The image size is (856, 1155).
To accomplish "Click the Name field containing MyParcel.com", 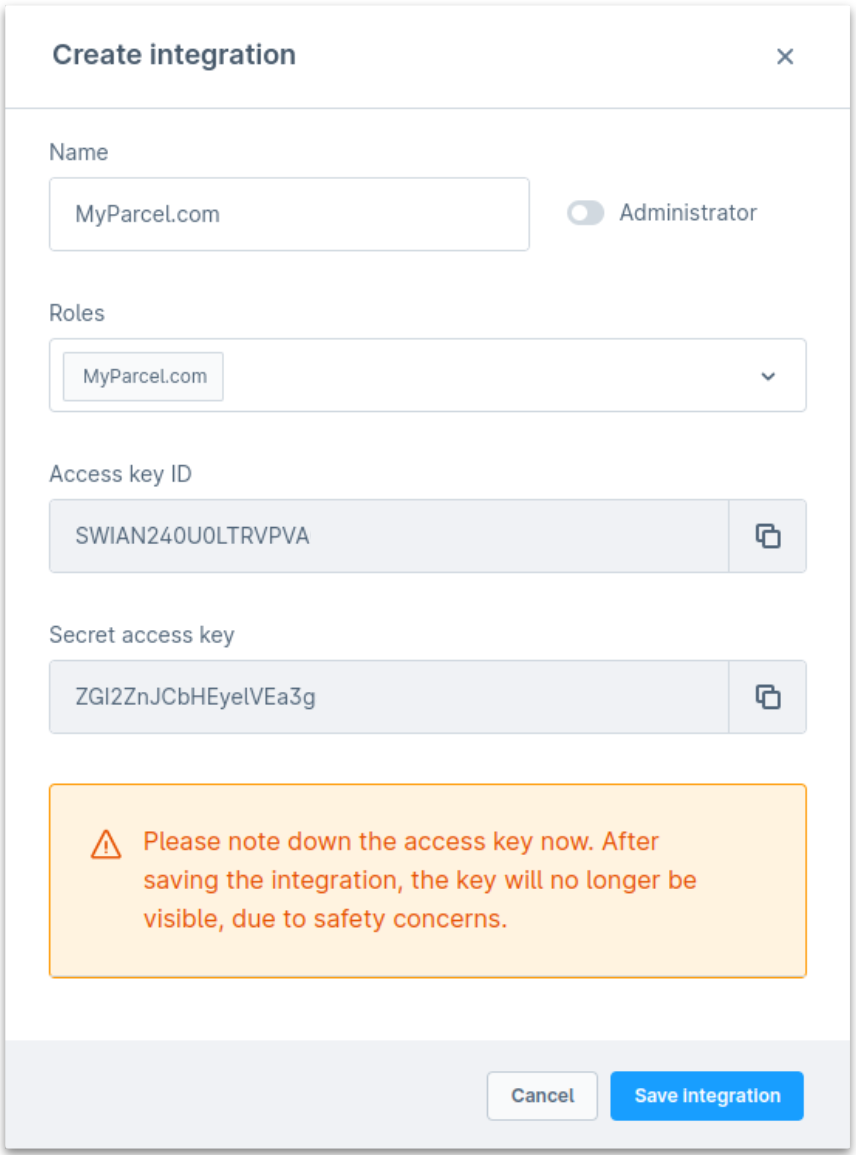I will [289, 213].
